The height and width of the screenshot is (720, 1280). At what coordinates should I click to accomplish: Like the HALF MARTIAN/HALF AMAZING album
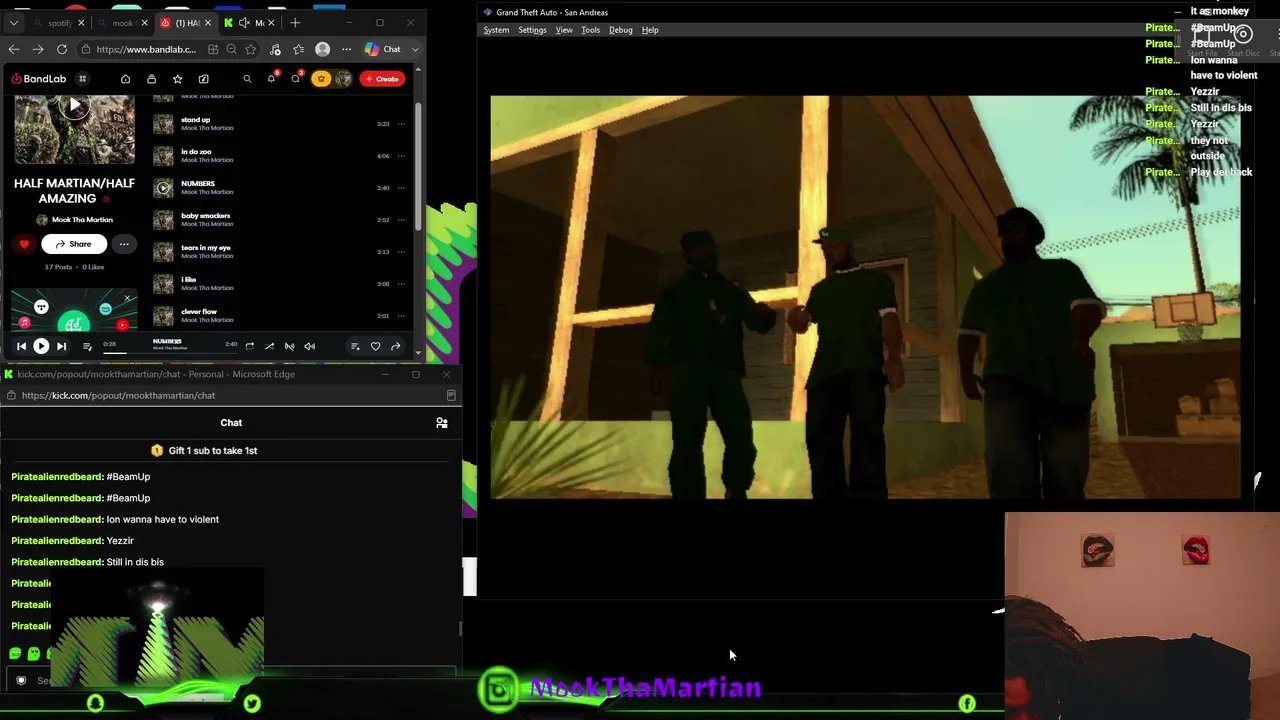pyautogui.click(x=24, y=244)
